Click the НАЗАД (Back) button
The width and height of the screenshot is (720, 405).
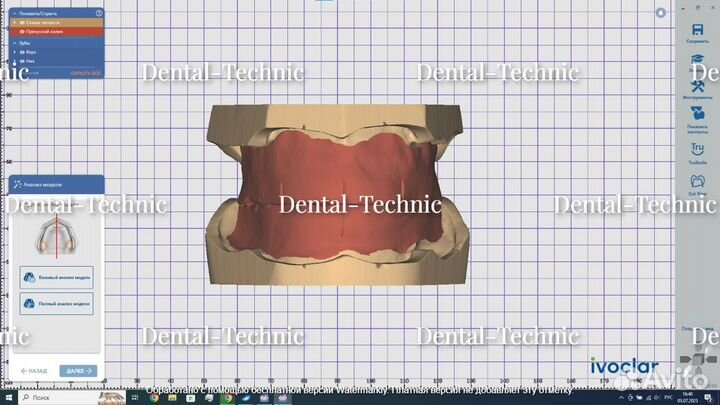[x=34, y=371]
